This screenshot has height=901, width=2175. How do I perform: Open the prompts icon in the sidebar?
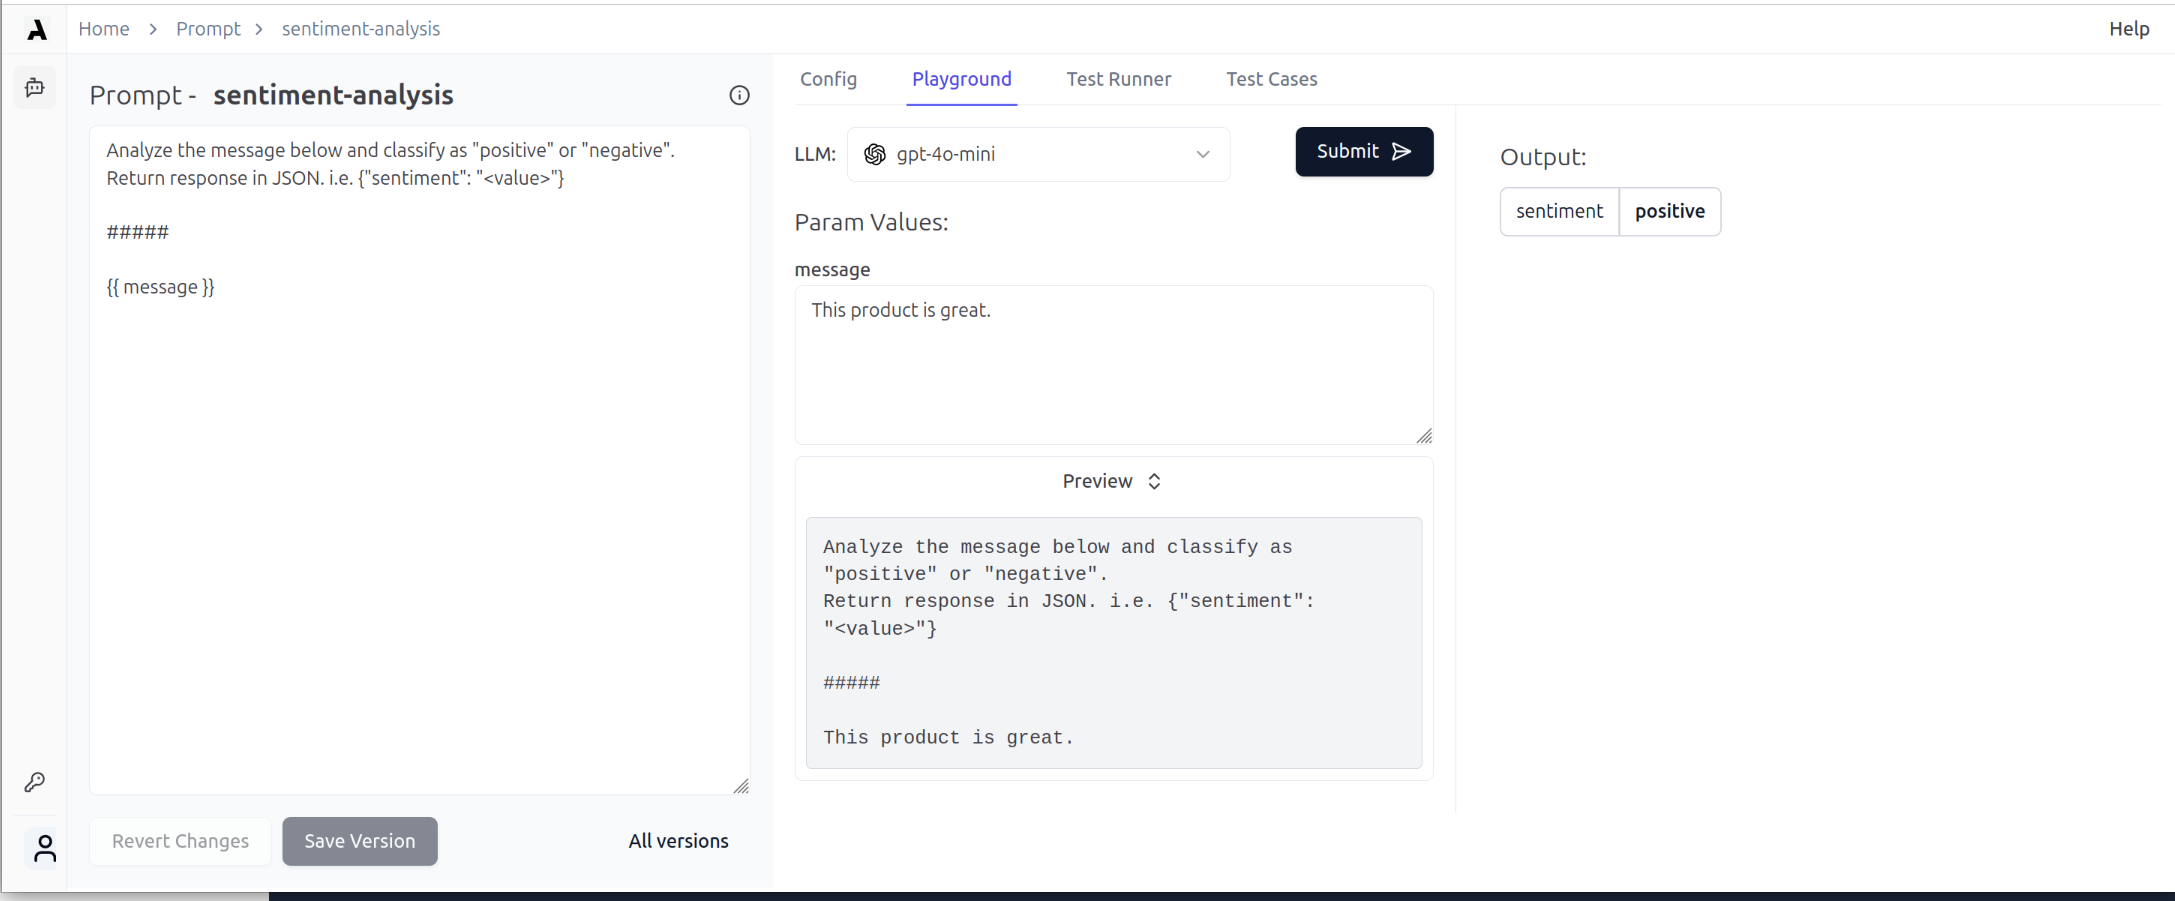pos(35,88)
